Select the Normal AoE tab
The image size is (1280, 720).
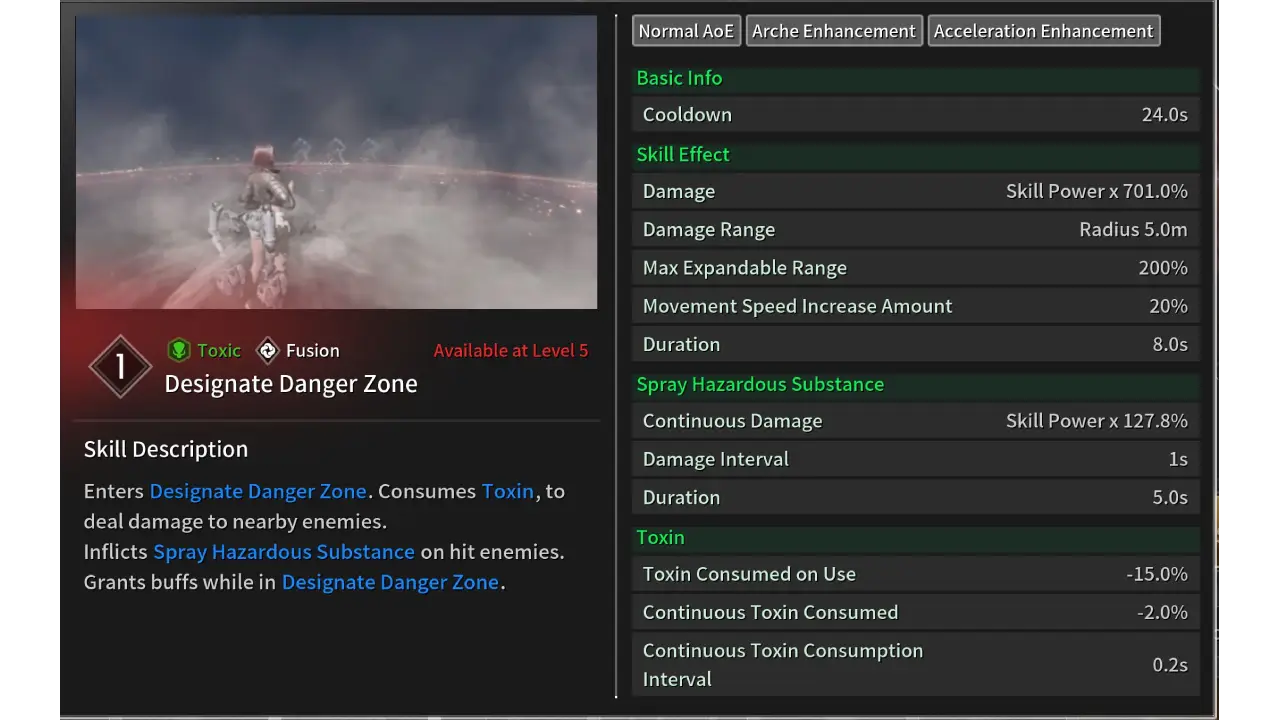[x=685, y=30]
